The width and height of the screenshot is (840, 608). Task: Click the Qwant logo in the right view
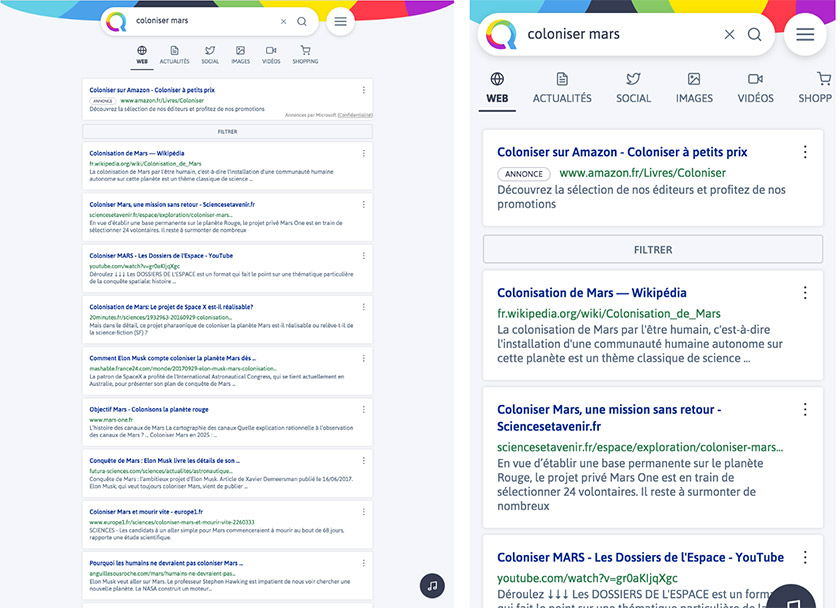501,35
